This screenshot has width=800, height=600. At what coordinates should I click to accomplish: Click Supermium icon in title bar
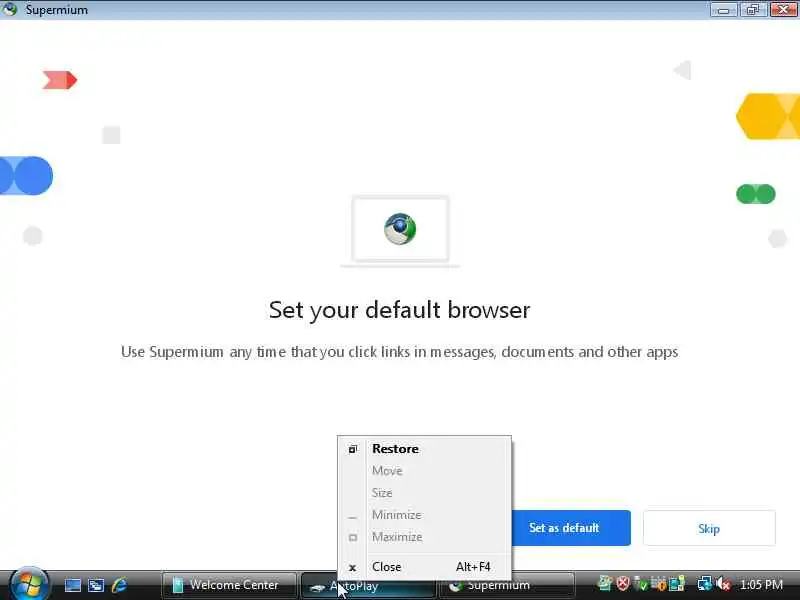pos(9,9)
